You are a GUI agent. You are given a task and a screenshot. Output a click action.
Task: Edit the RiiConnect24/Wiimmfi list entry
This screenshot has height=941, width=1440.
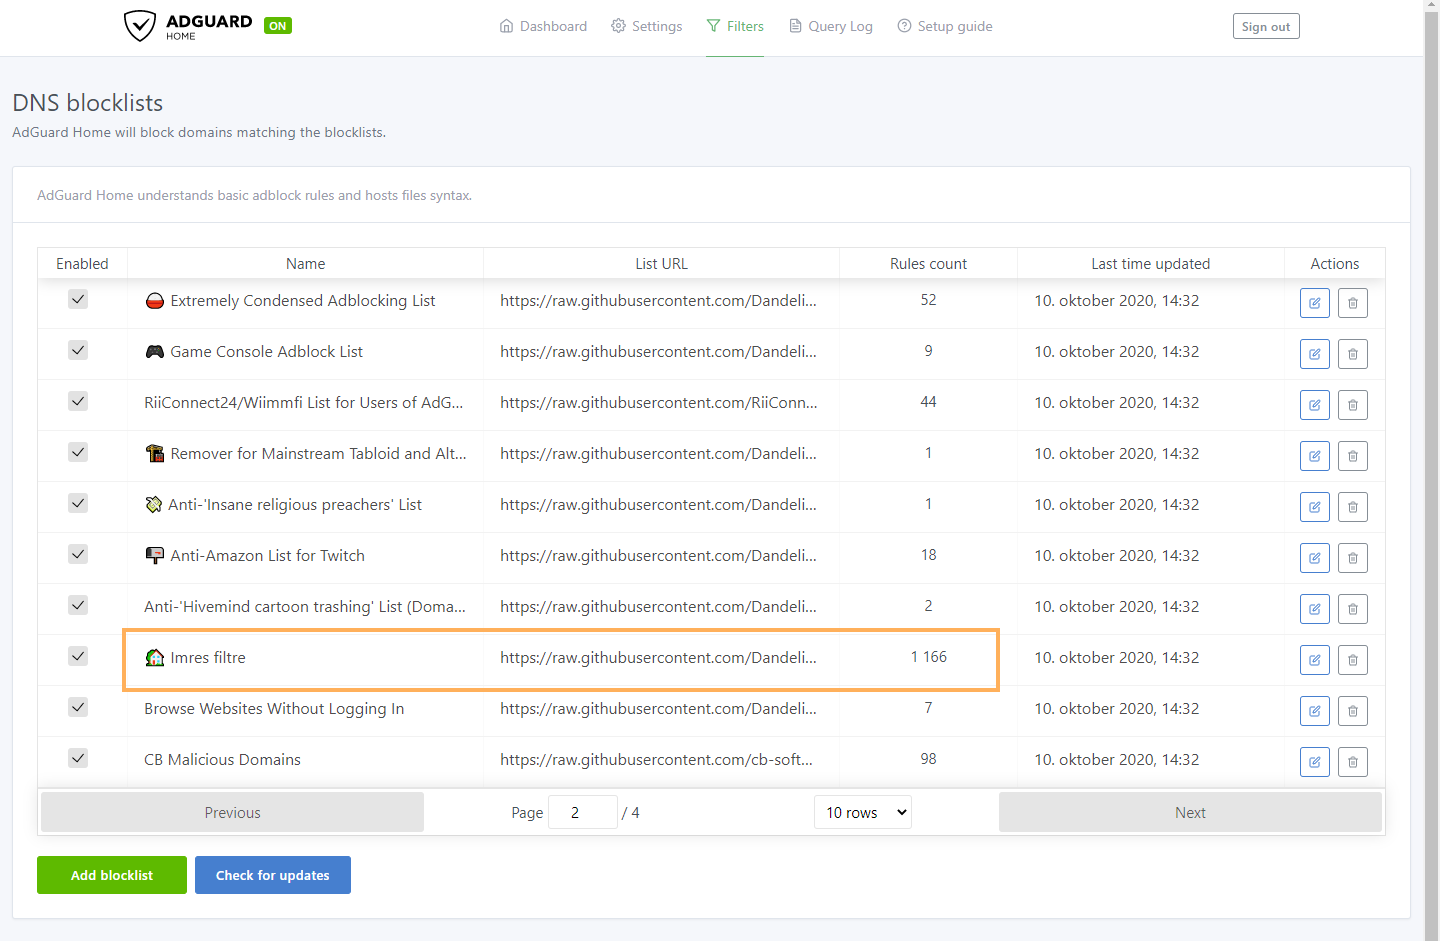[x=1315, y=405]
